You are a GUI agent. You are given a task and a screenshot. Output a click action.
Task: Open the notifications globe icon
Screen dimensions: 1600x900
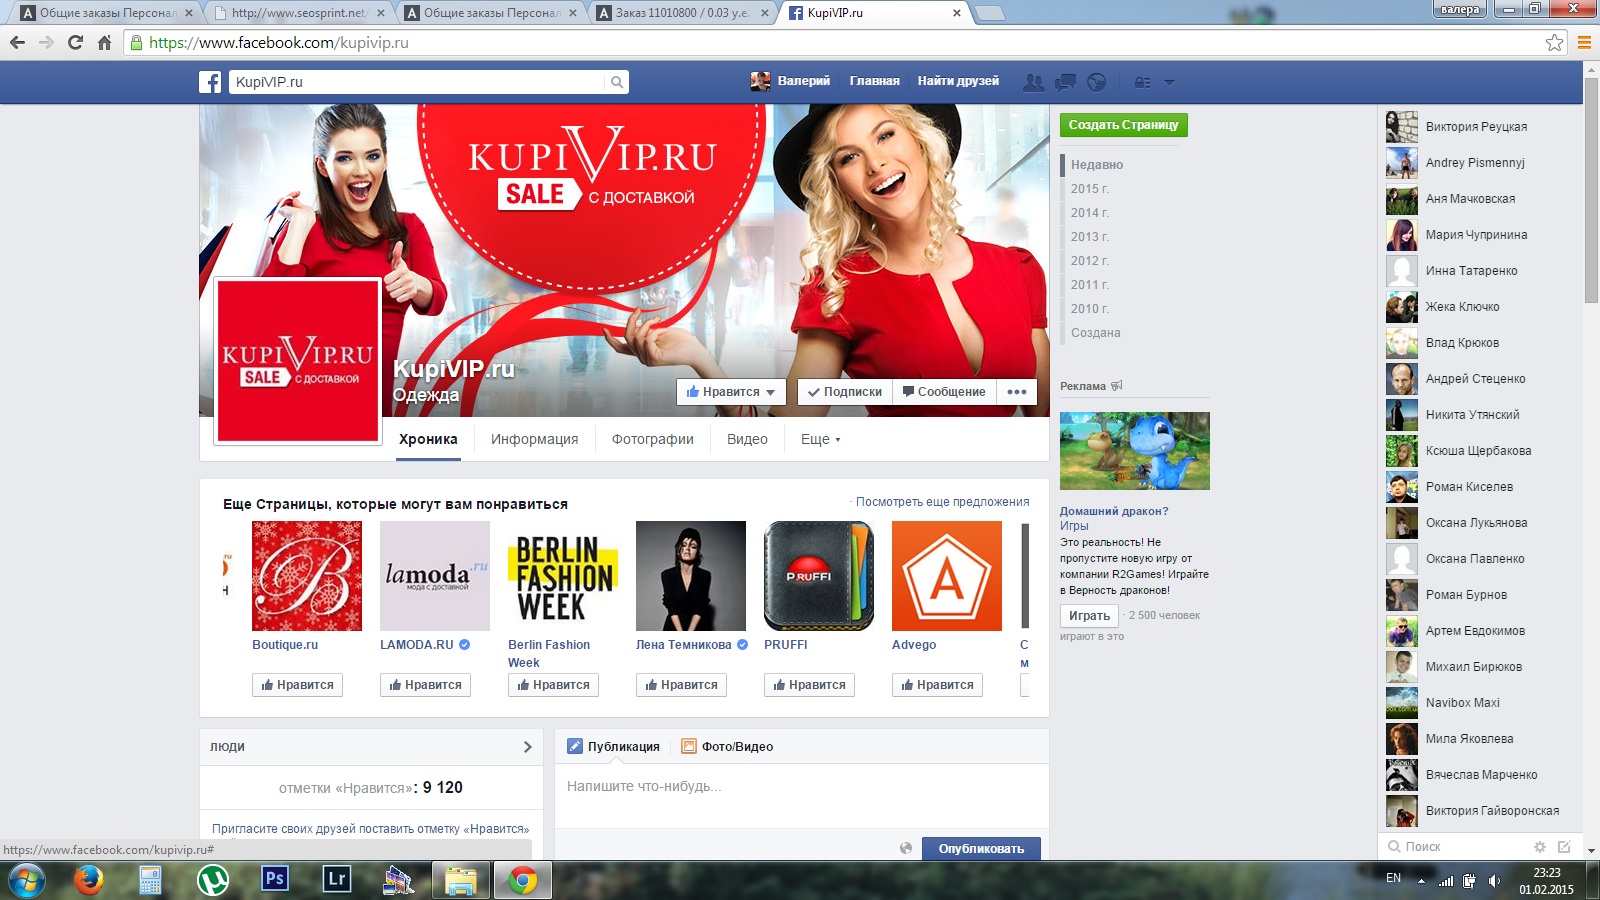click(x=1097, y=82)
